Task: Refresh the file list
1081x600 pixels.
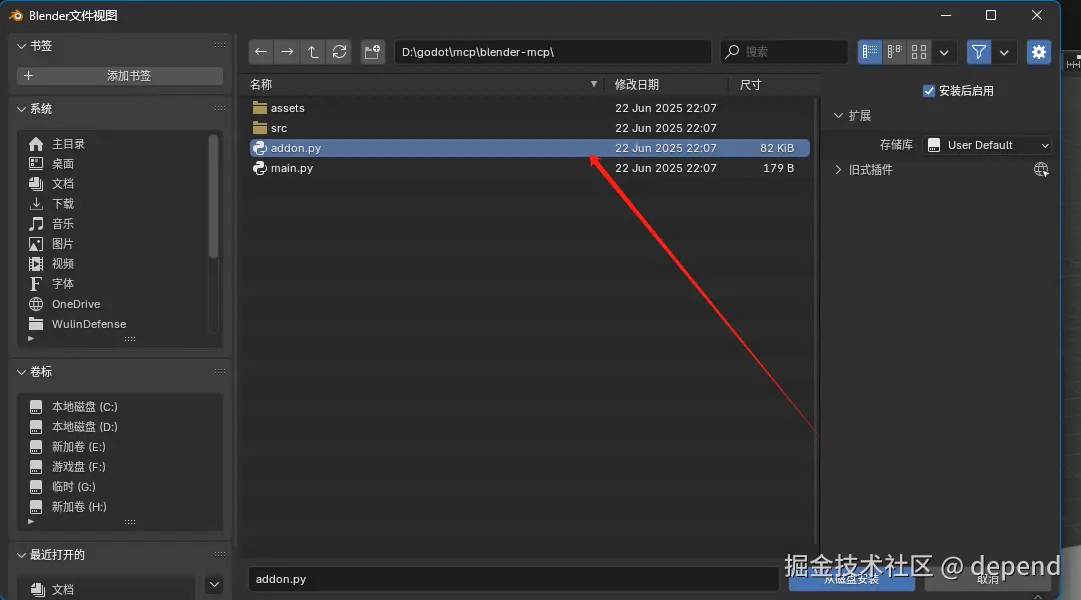Action: pyautogui.click(x=339, y=52)
